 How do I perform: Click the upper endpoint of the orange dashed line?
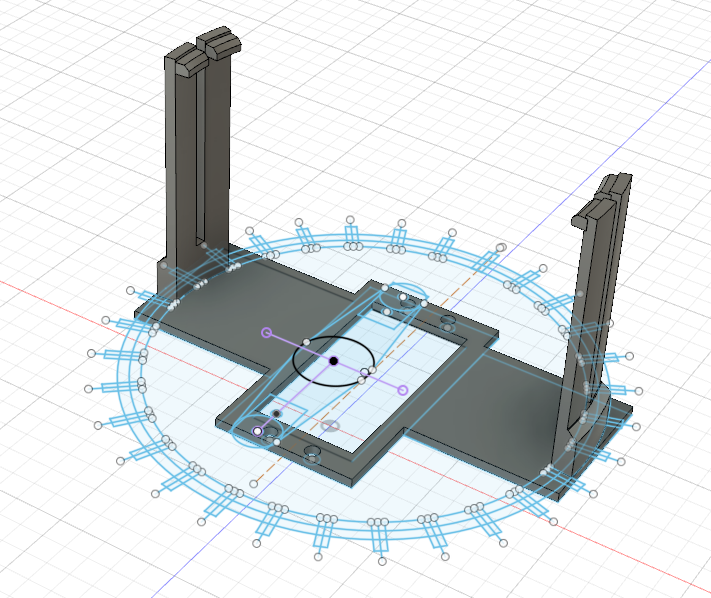pyautogui.click(x=501, y=248)
